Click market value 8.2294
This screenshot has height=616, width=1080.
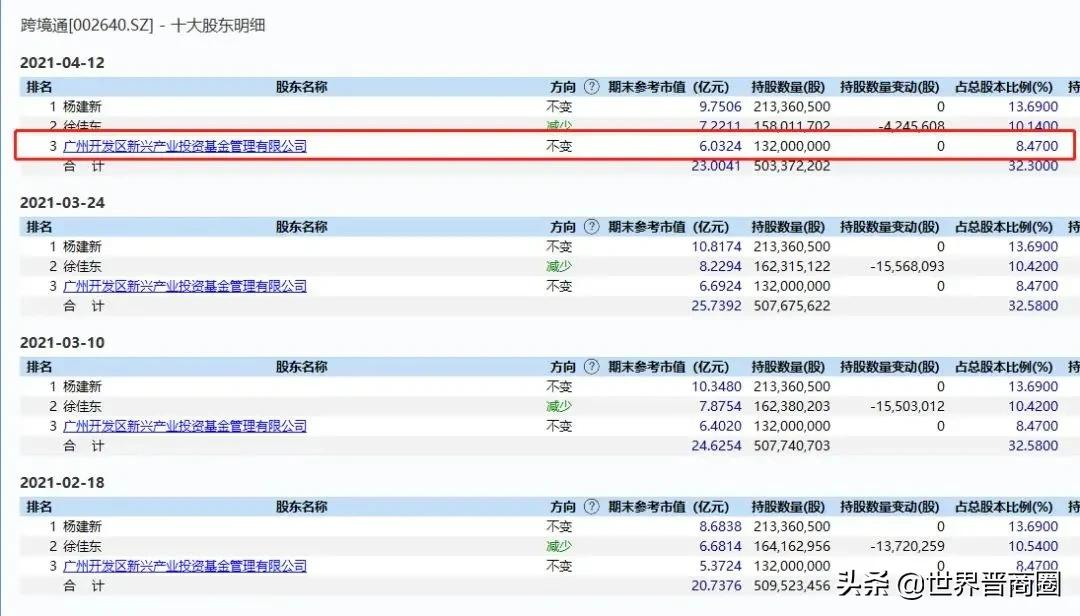tap(720, 267)
